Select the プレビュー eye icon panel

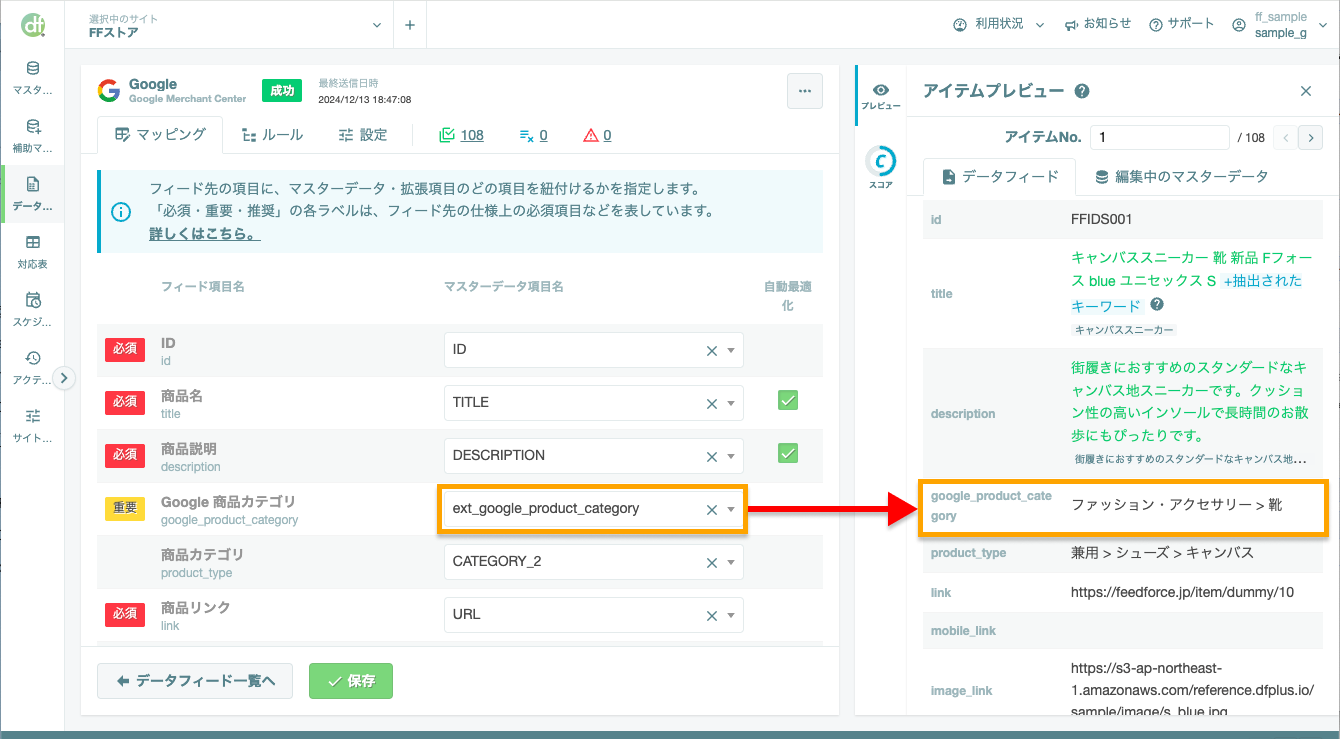click(x=881, y=96)
